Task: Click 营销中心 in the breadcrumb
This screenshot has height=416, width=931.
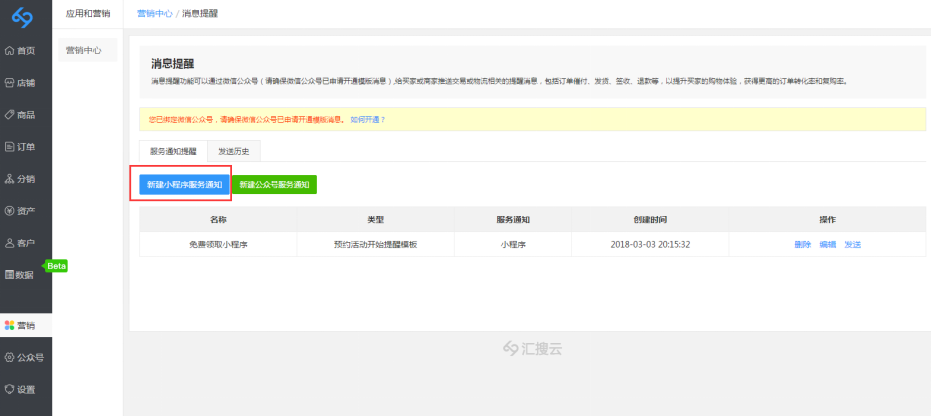Action: pos(153,14)
